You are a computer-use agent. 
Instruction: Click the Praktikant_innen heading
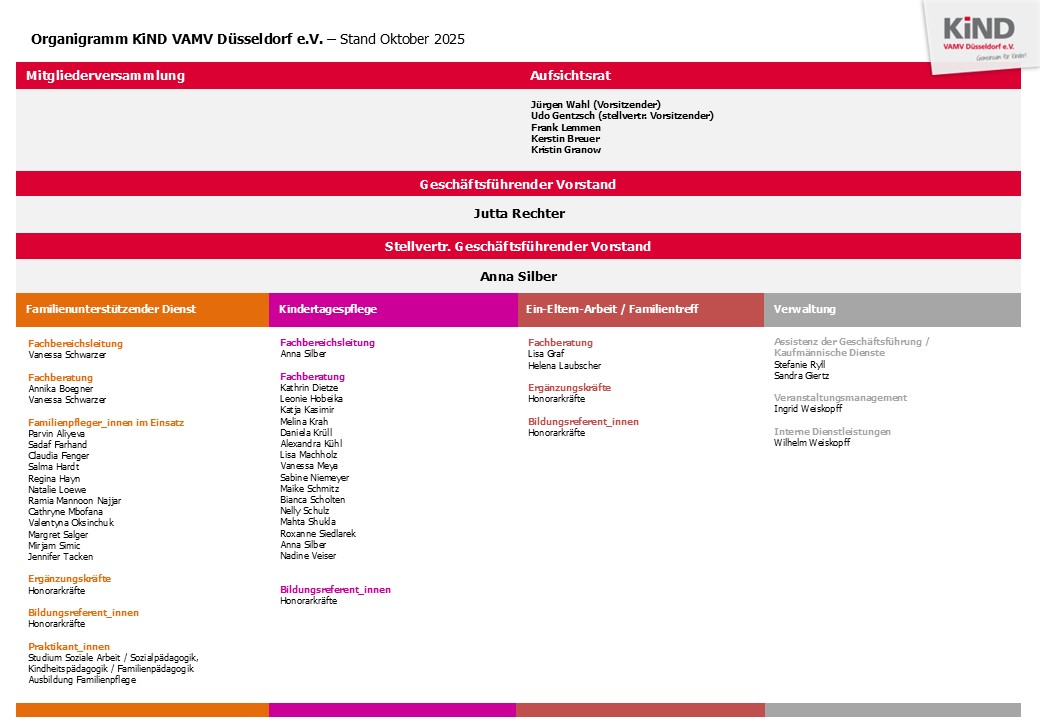pyautogui.click(x=69, y=647)
